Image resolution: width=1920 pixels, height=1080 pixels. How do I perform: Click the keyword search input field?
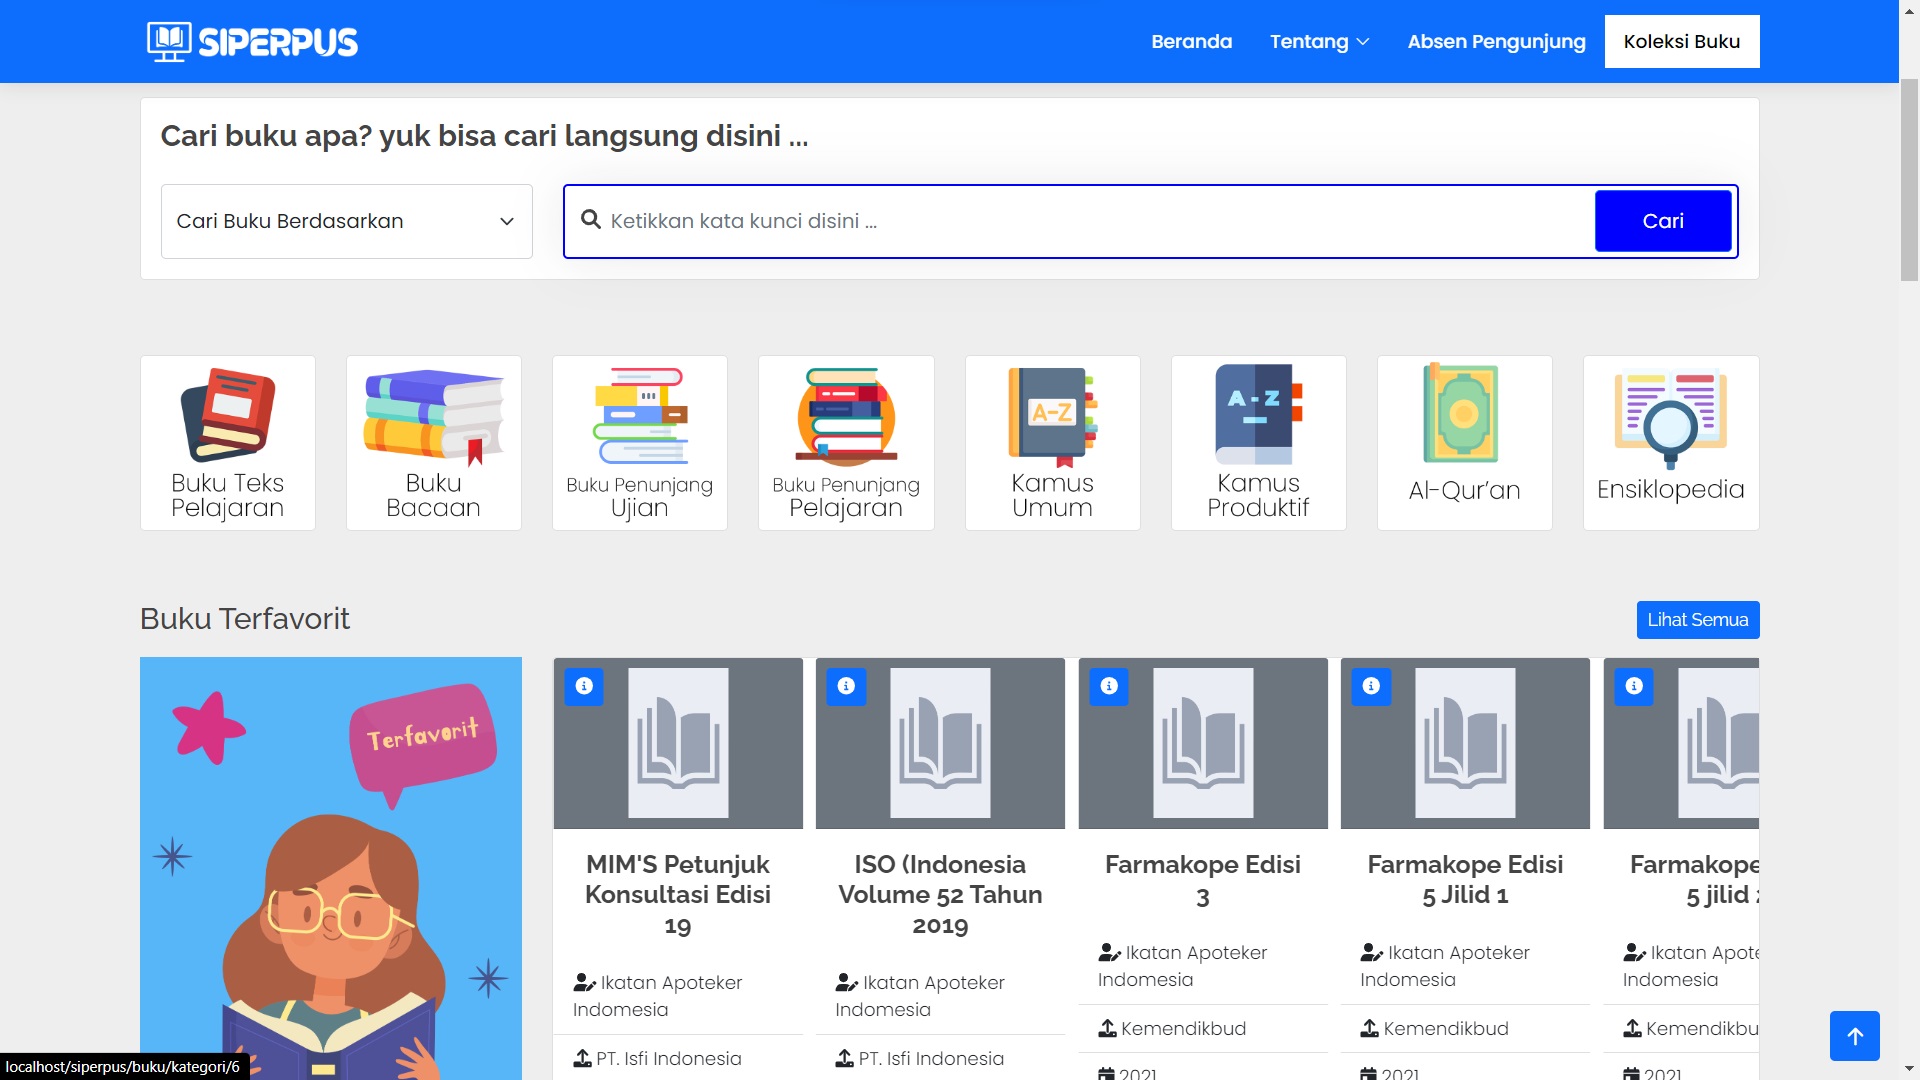coord(1090,221)
